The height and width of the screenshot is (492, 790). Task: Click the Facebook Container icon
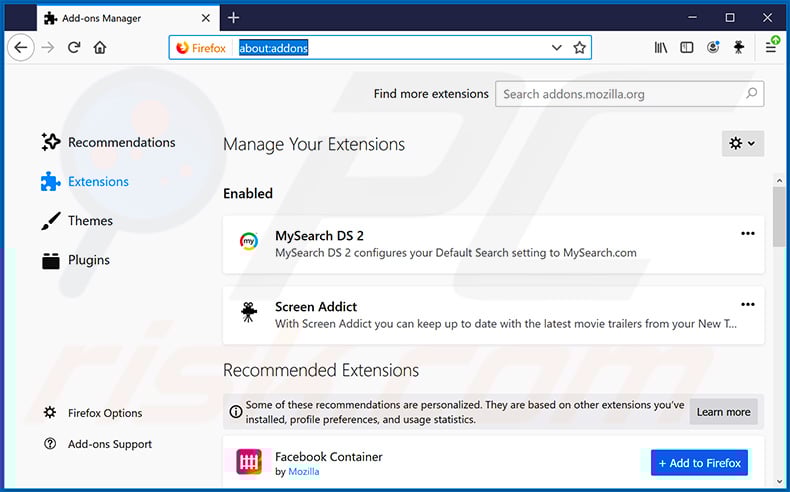pyautogui.click(x=249, y=462)
